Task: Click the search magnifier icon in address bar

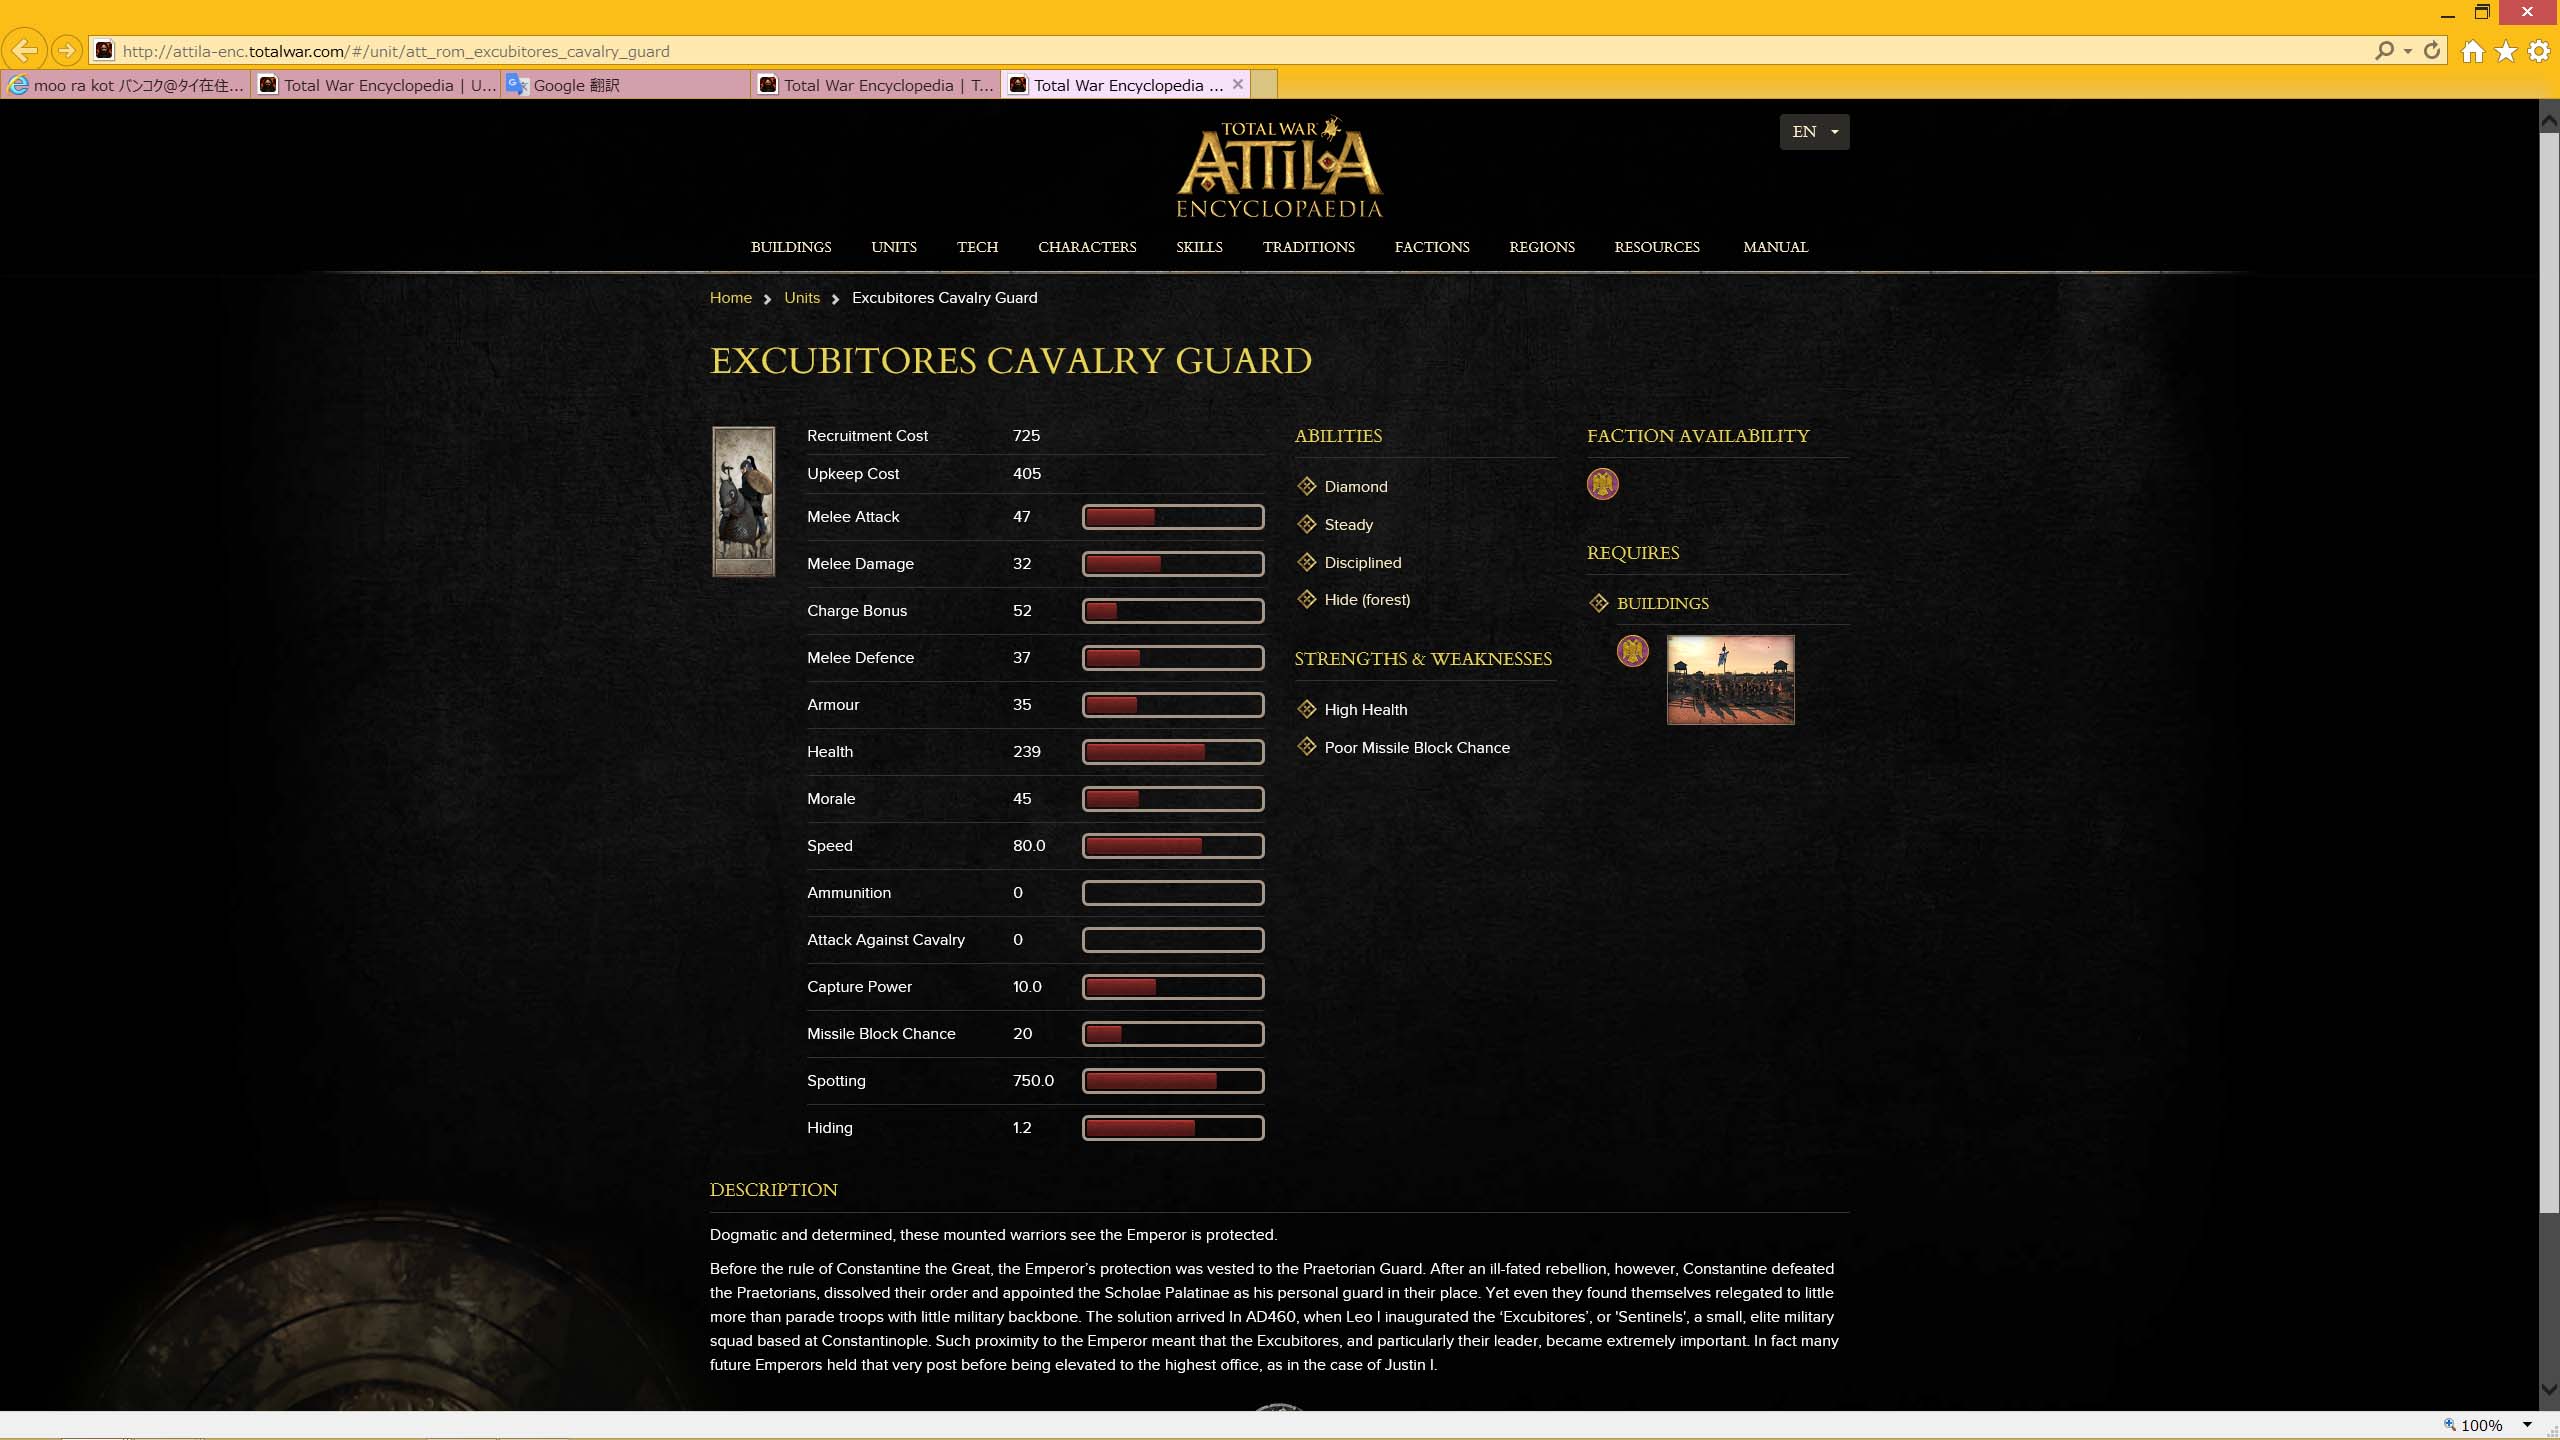Action: 2384,50
